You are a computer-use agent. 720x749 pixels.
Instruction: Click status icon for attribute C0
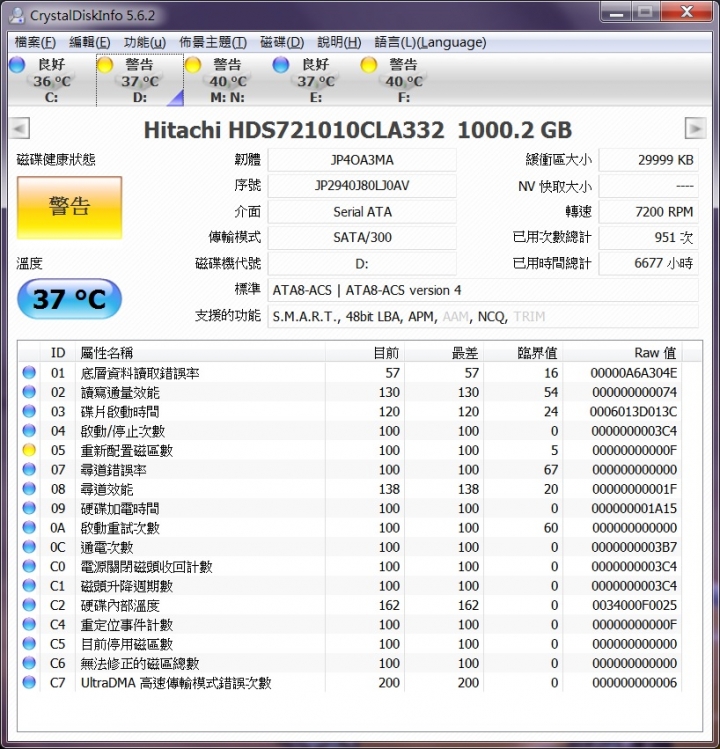coord(29,566)
